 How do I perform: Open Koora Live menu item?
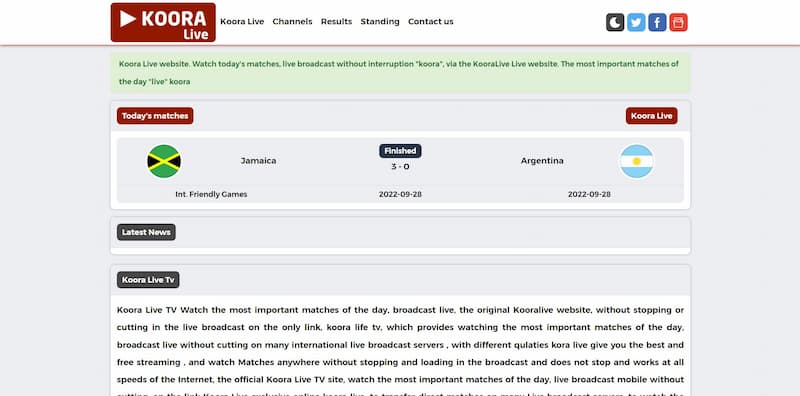click(242, 21)
